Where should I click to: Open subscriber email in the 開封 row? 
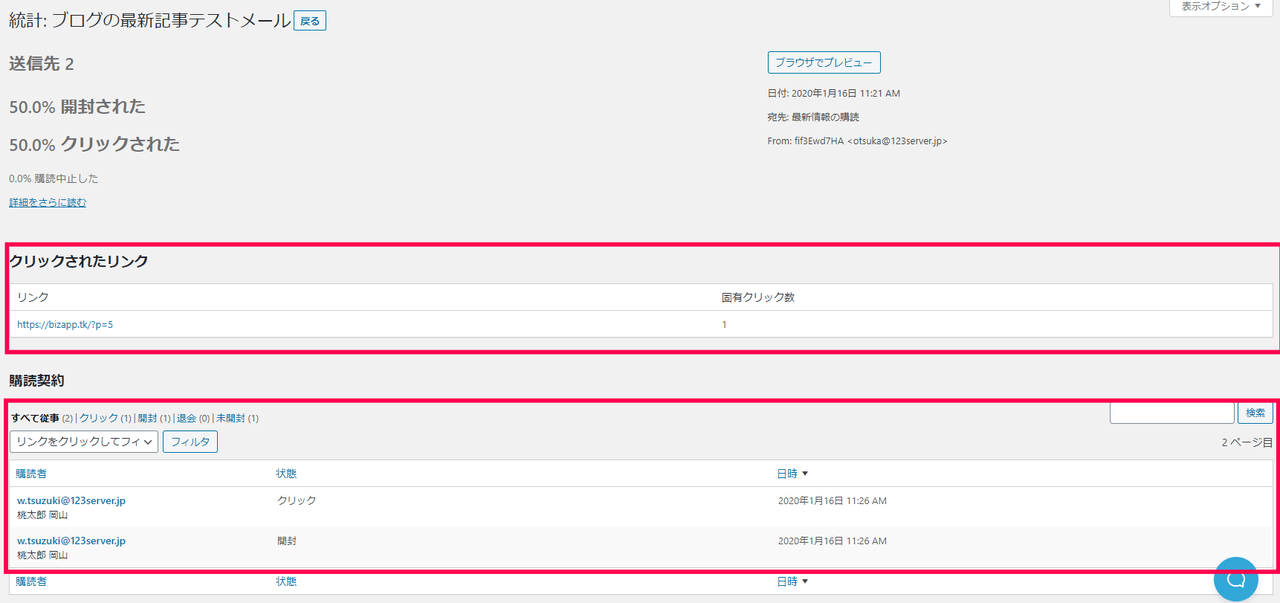coord(71,540)
